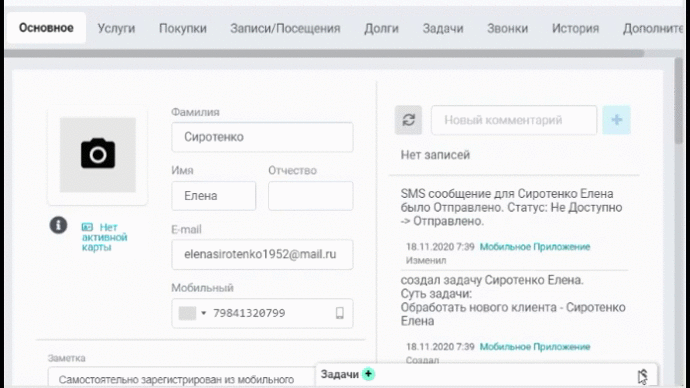This screenshot has width=690, height=388.
Task: Open the country flag dropdown arrow
Action: pyautogui.click(x=203, y=313)
